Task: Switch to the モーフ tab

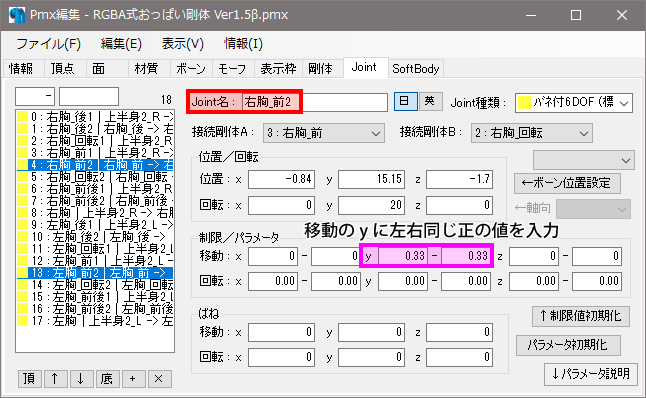Action: pyautogui.click(x=232, y=68)
